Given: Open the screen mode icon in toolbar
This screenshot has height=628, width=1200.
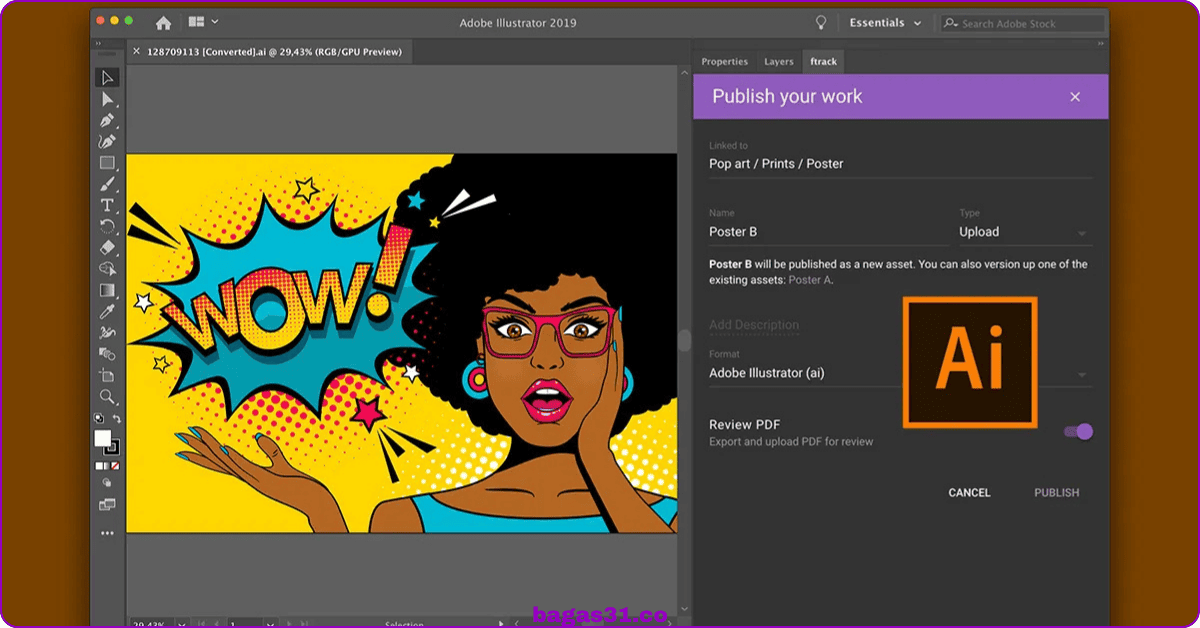Looking at the screenshot, I should [107, 505].
